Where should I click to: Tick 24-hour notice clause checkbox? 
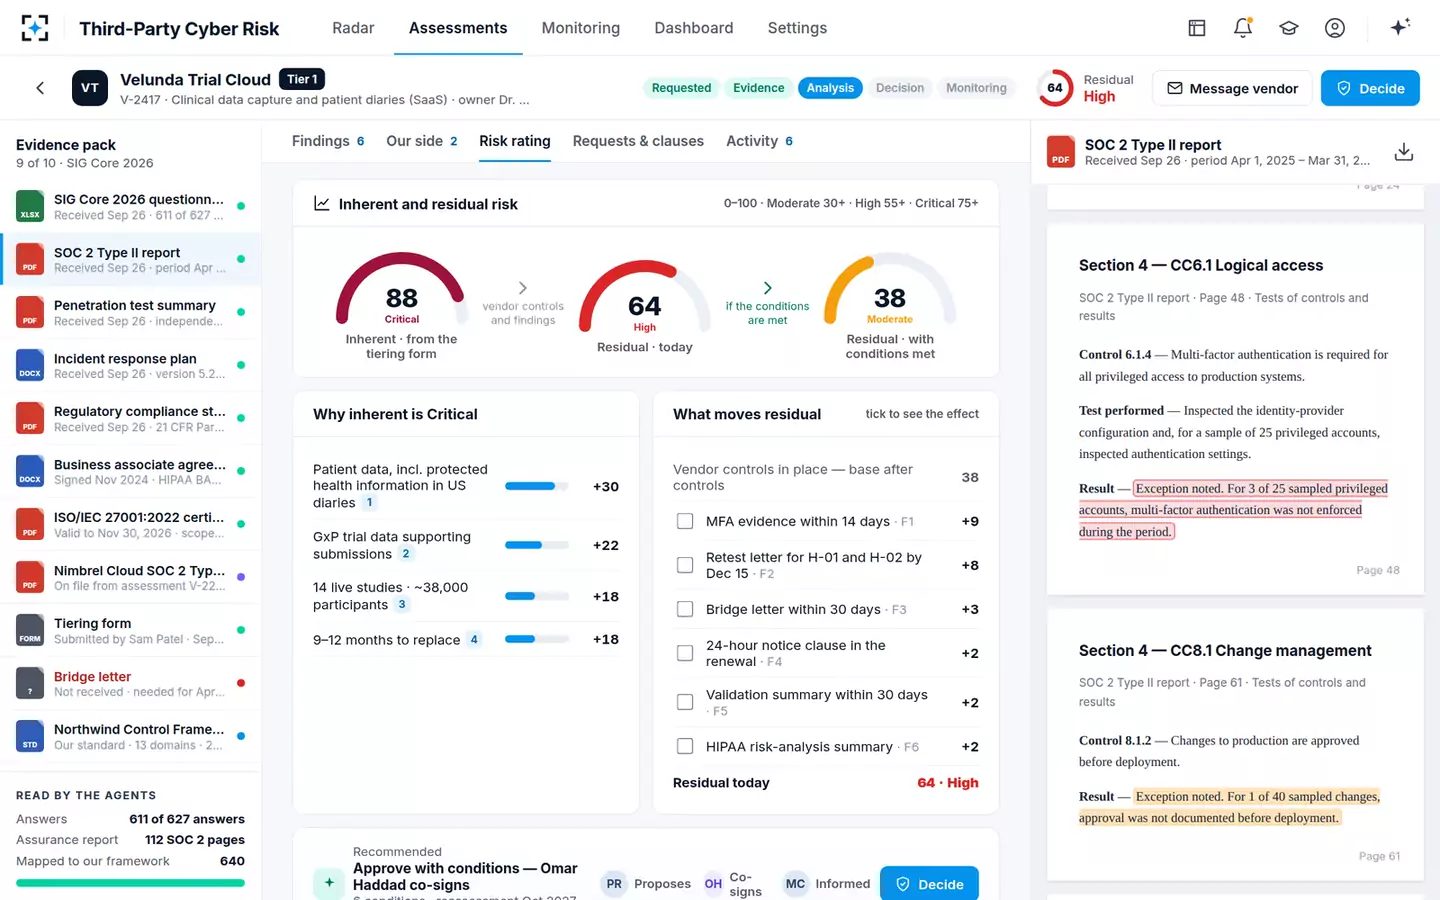(x=685, y=653)
